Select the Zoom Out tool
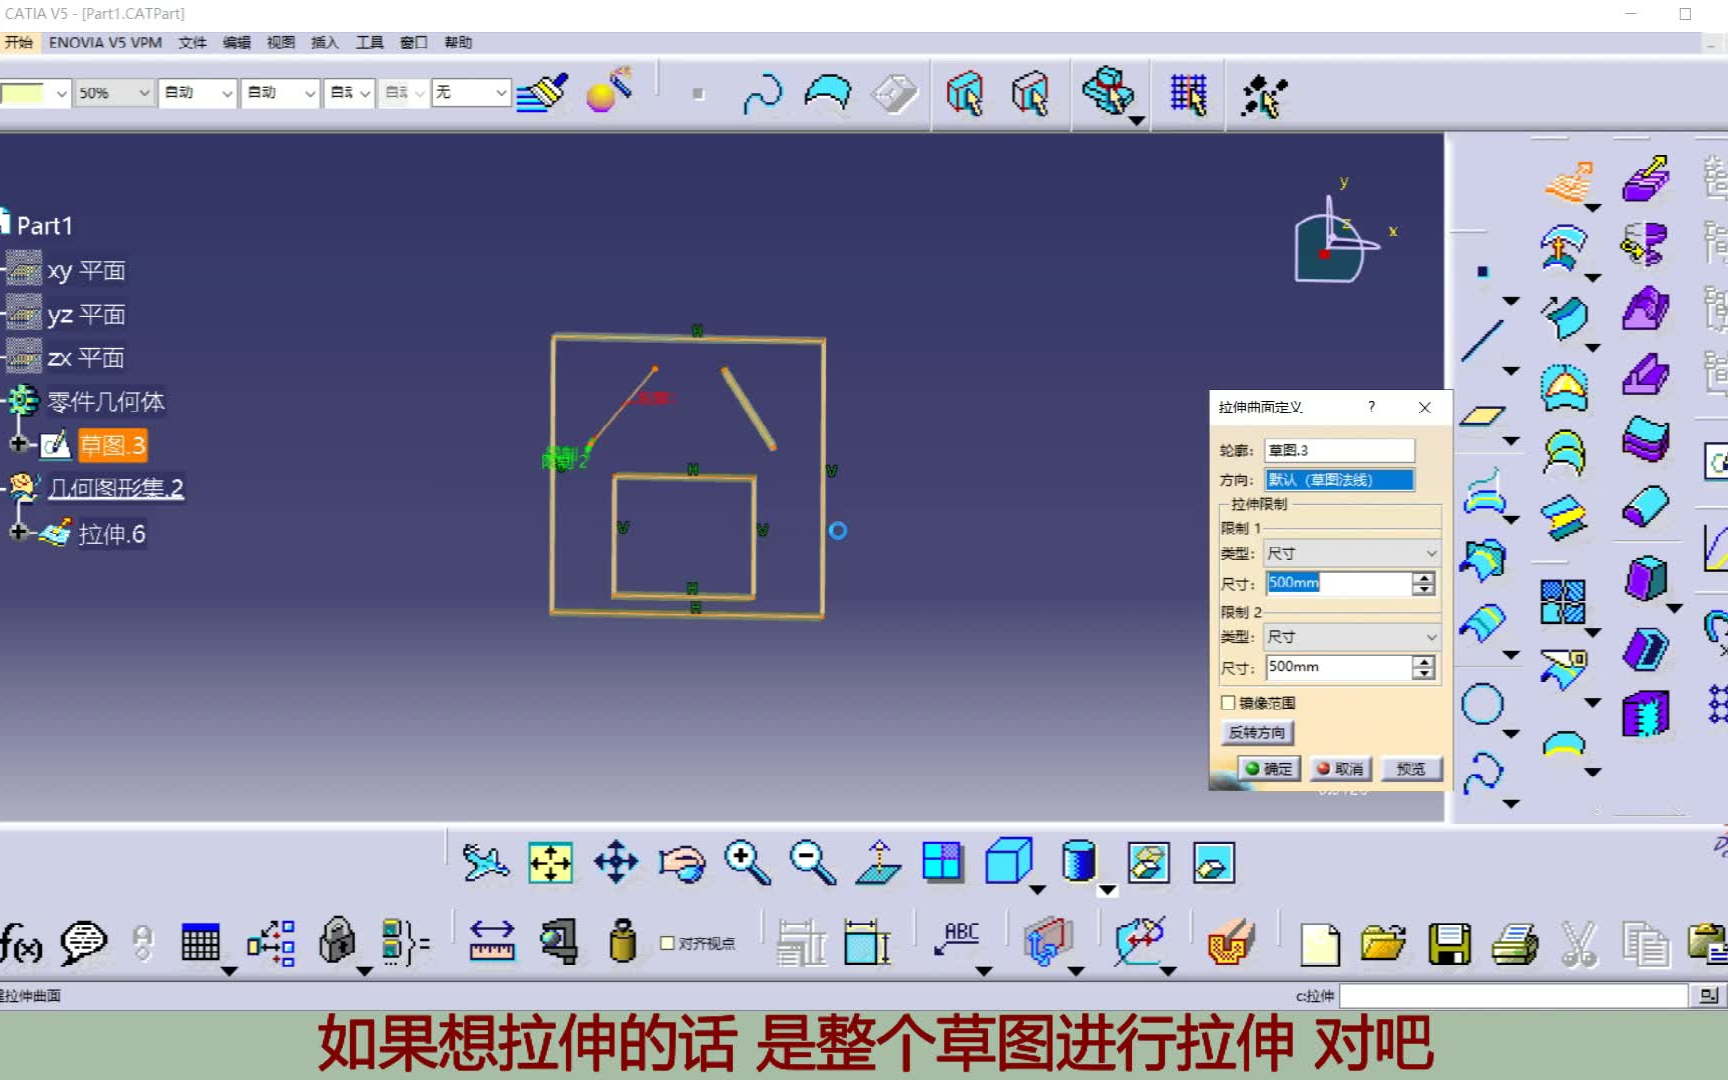 coord(812,863)
